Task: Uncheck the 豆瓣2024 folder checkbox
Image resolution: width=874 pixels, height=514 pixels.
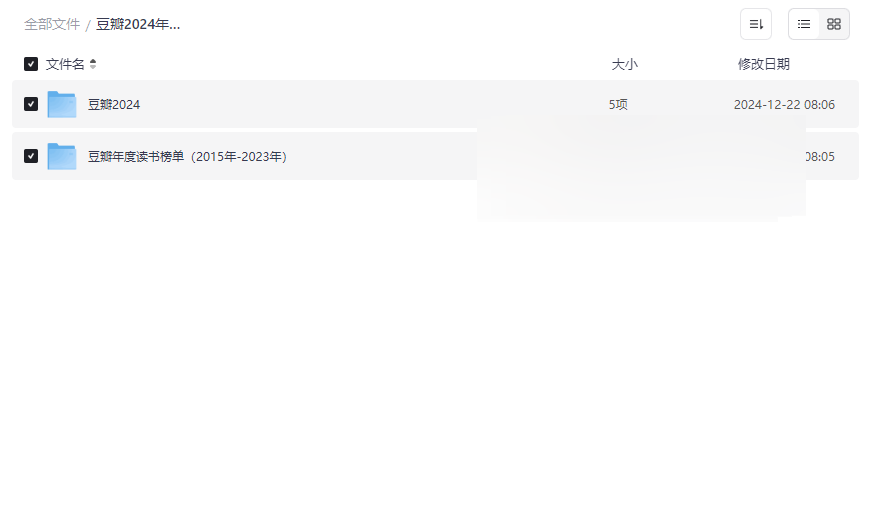Action: point(31,104)
